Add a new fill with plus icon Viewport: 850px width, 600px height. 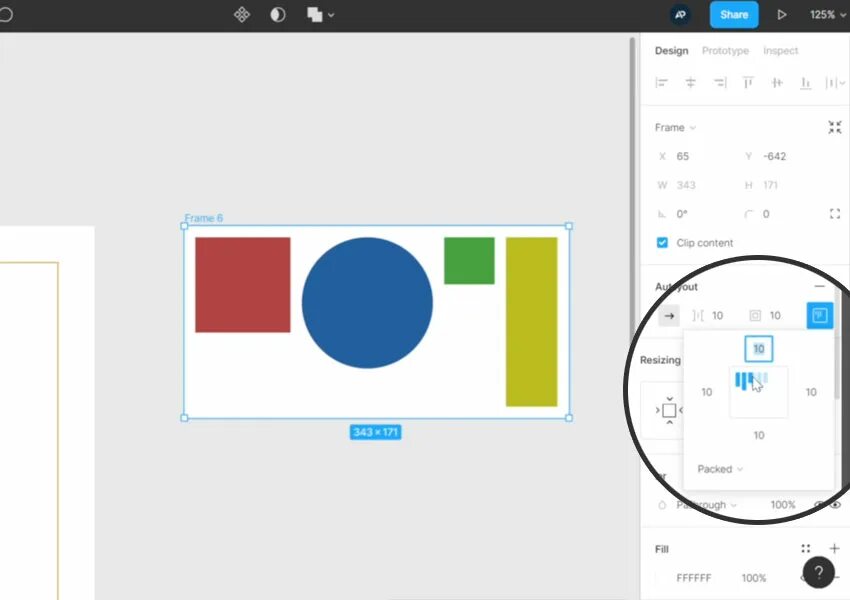point(834,549)
